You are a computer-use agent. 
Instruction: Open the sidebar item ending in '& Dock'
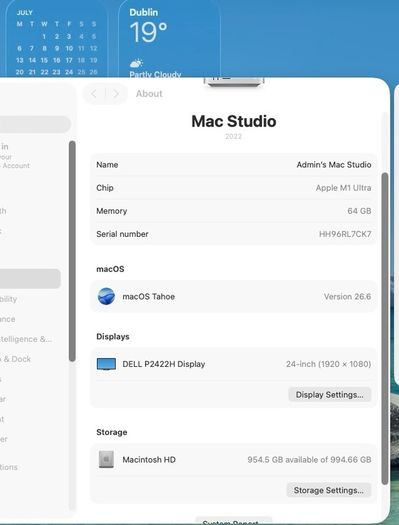[x=15, y=359]
